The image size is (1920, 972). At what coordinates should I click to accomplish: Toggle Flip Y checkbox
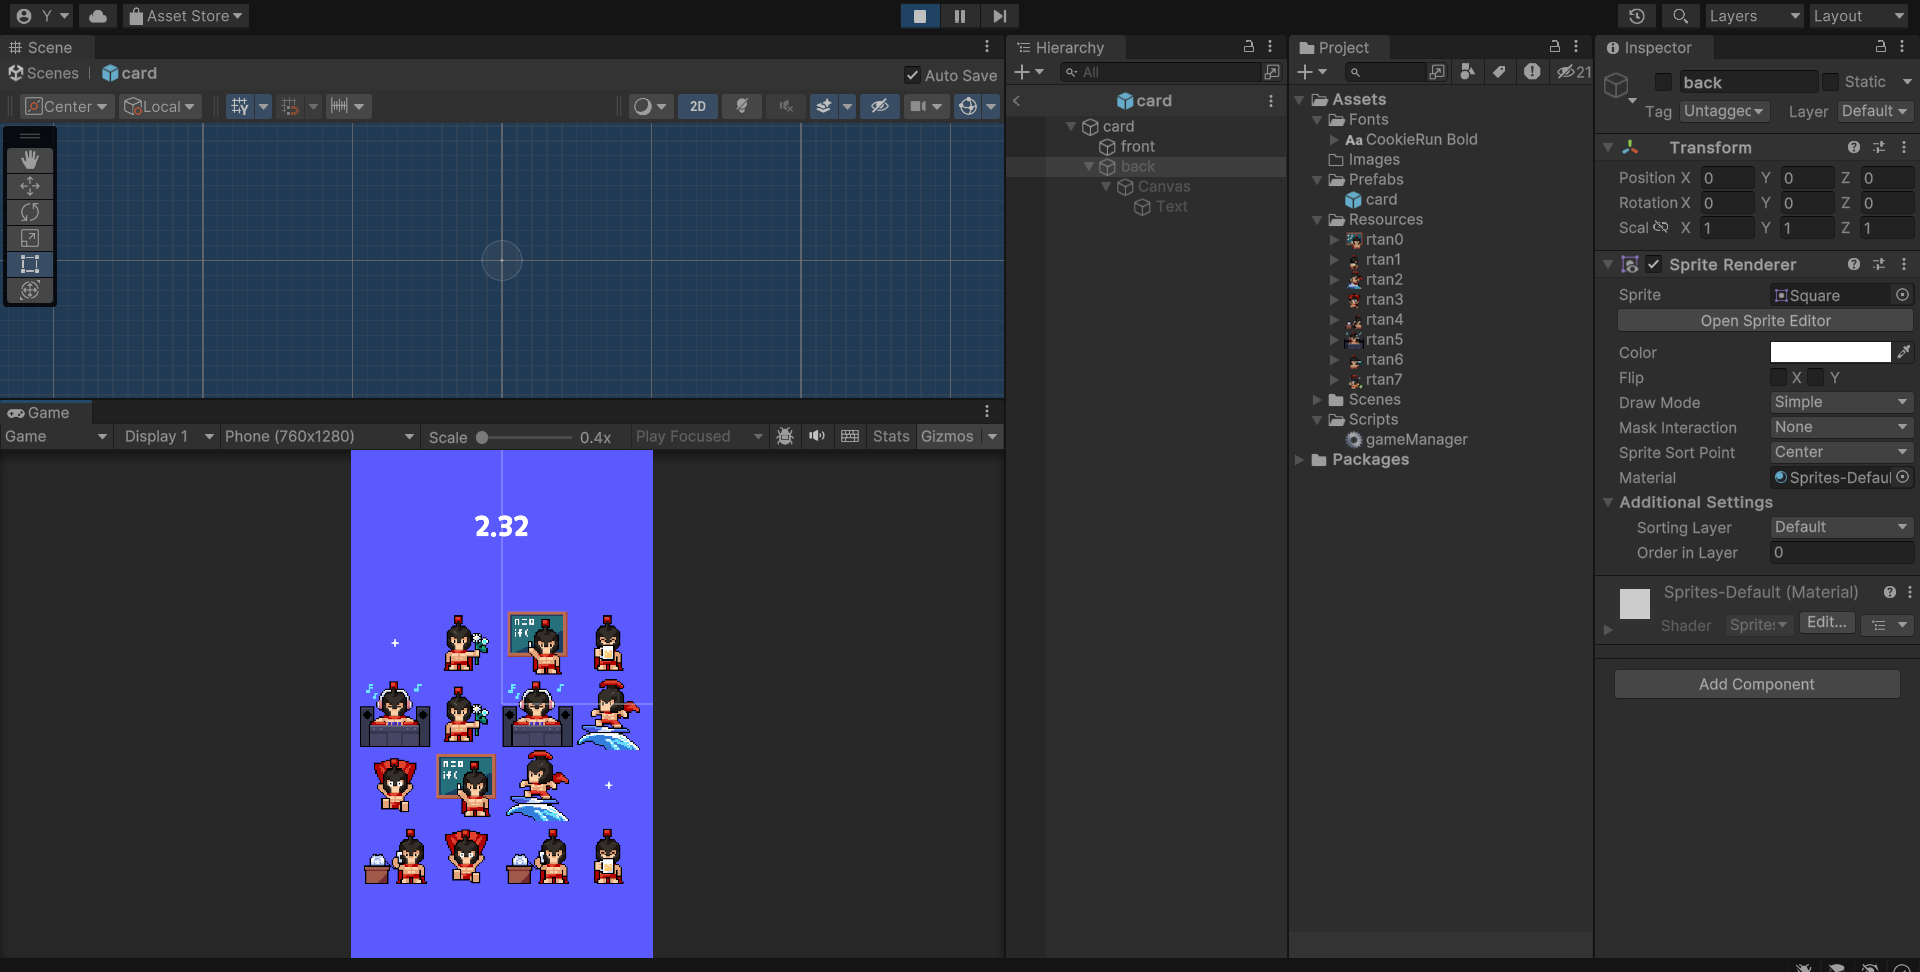pos(1816,377)
